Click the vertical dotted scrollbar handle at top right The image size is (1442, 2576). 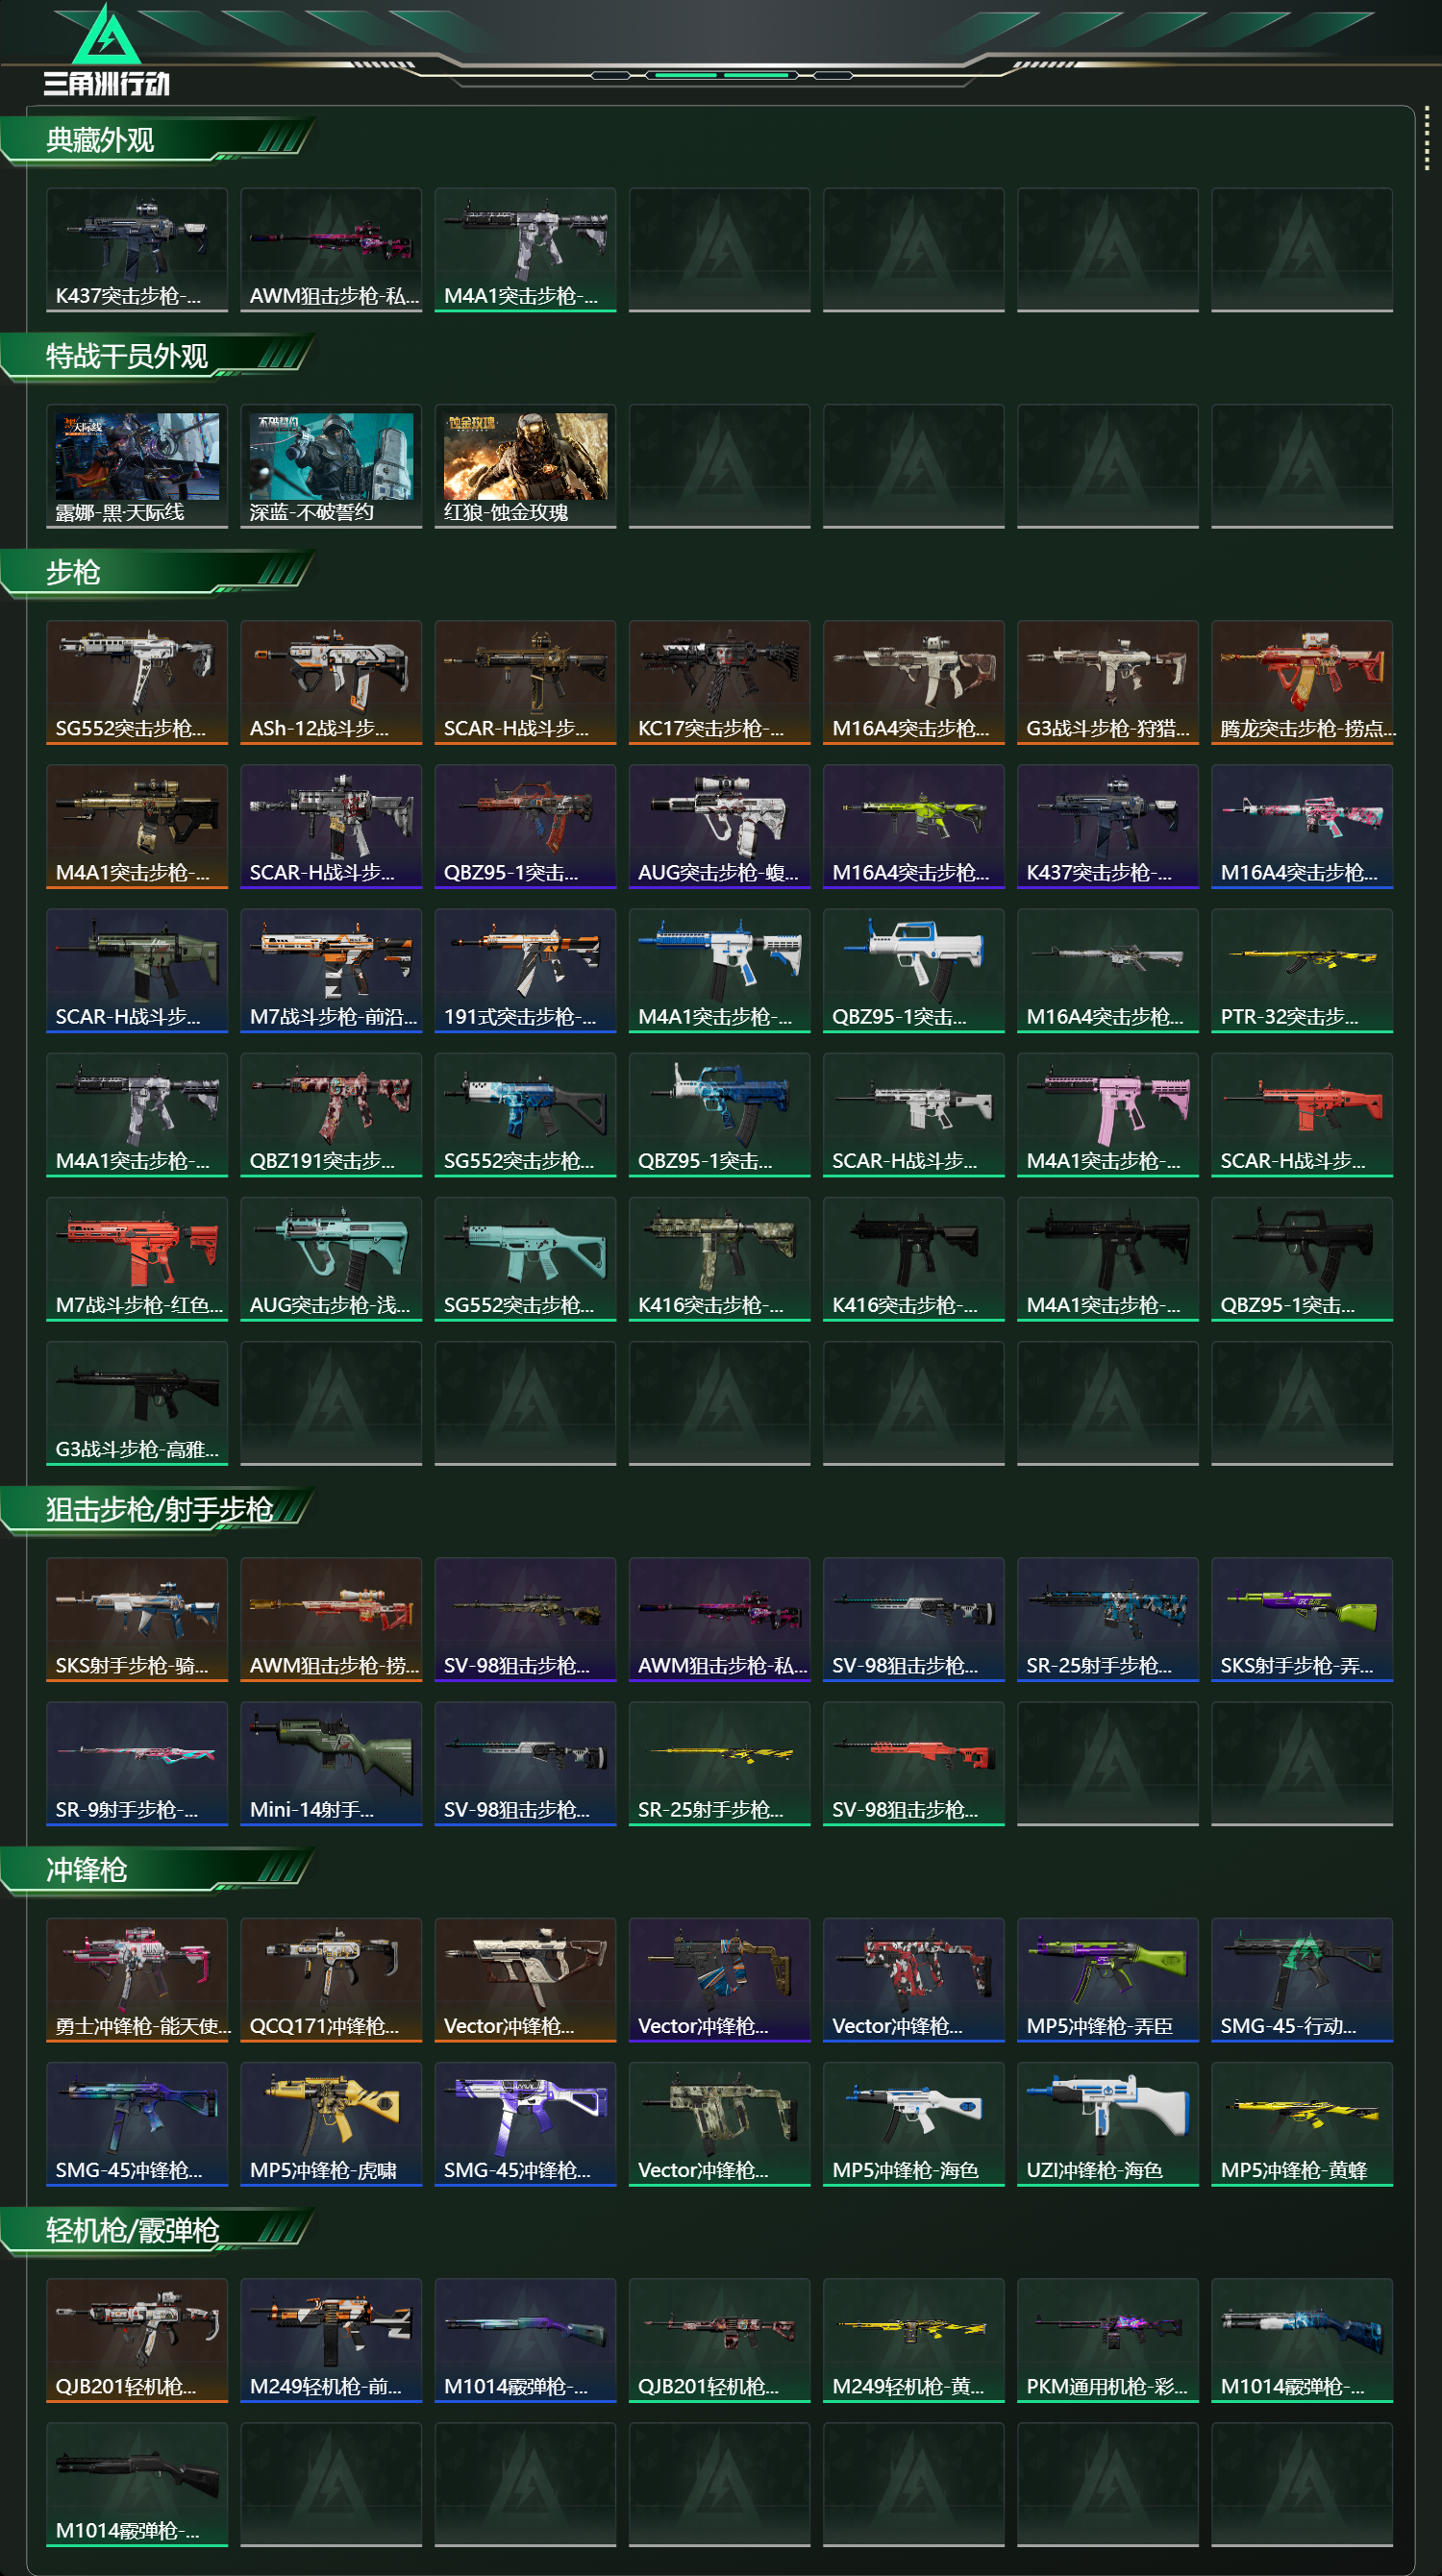point(1427,140)
